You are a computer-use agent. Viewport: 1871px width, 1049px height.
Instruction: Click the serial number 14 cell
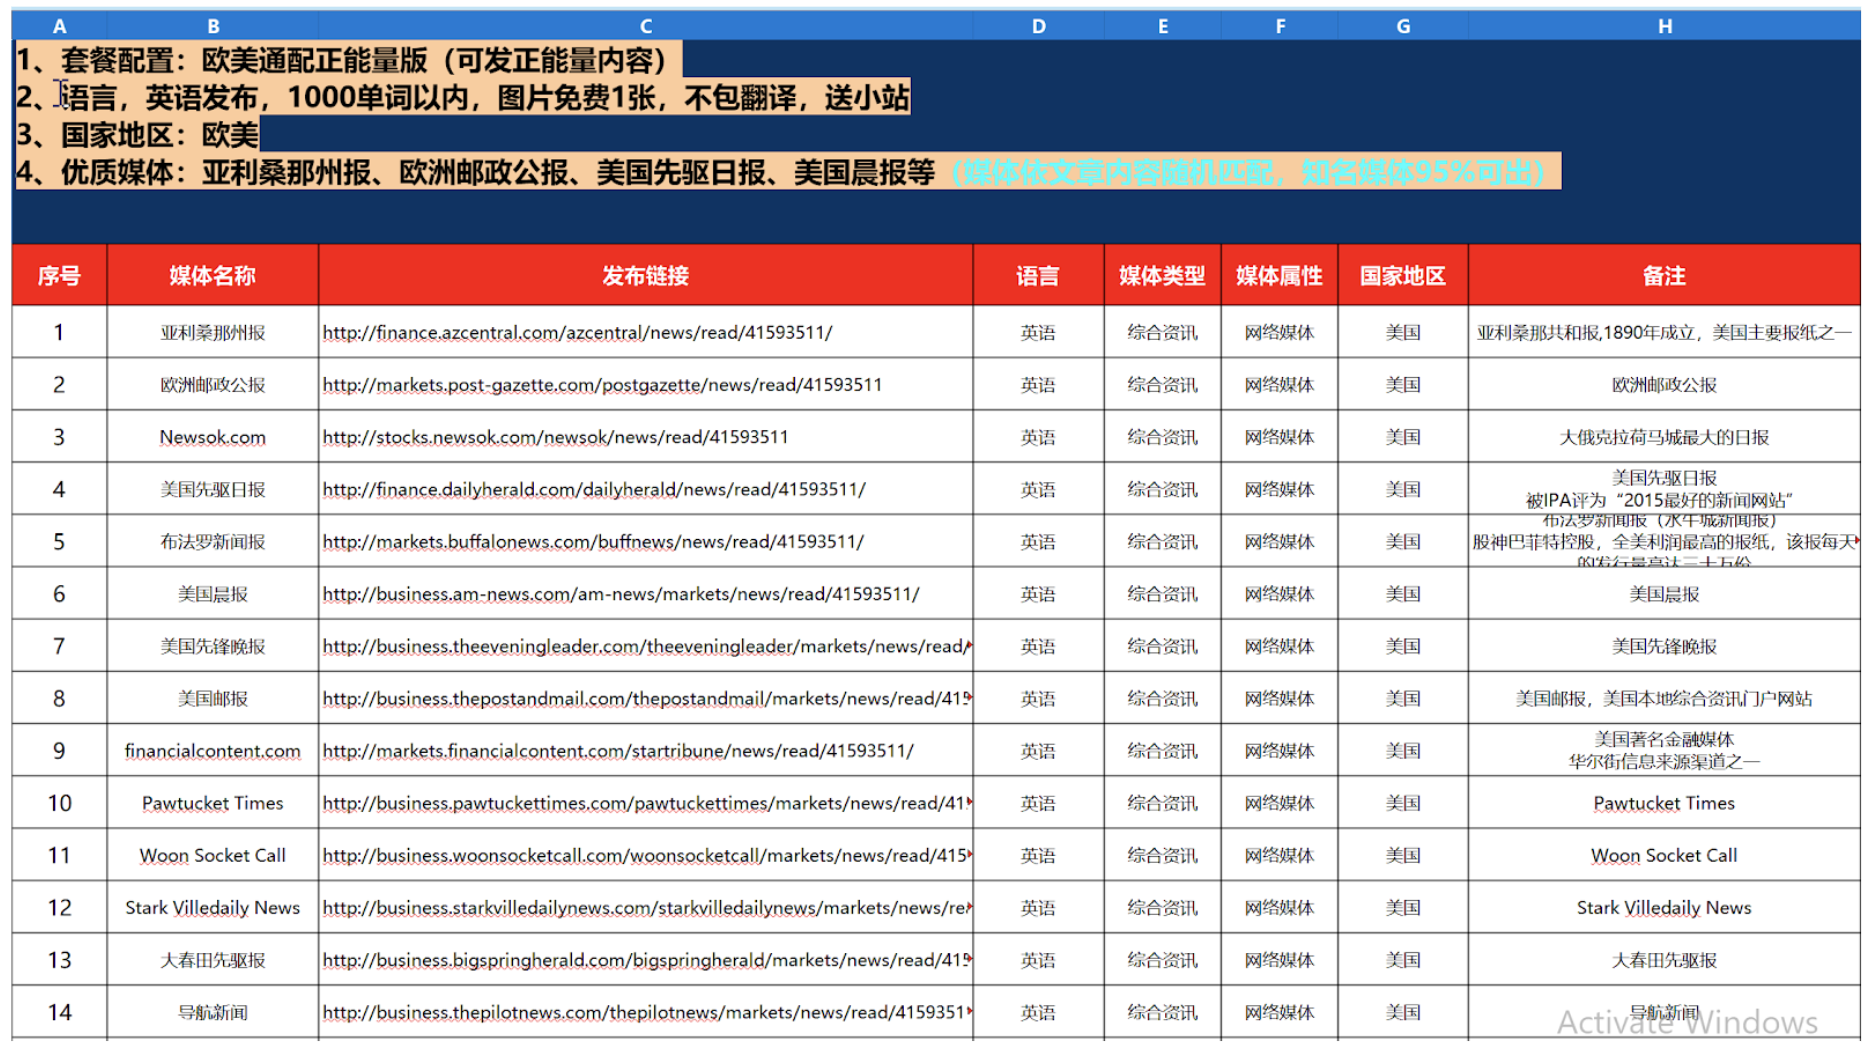(x=59, y=1012)
